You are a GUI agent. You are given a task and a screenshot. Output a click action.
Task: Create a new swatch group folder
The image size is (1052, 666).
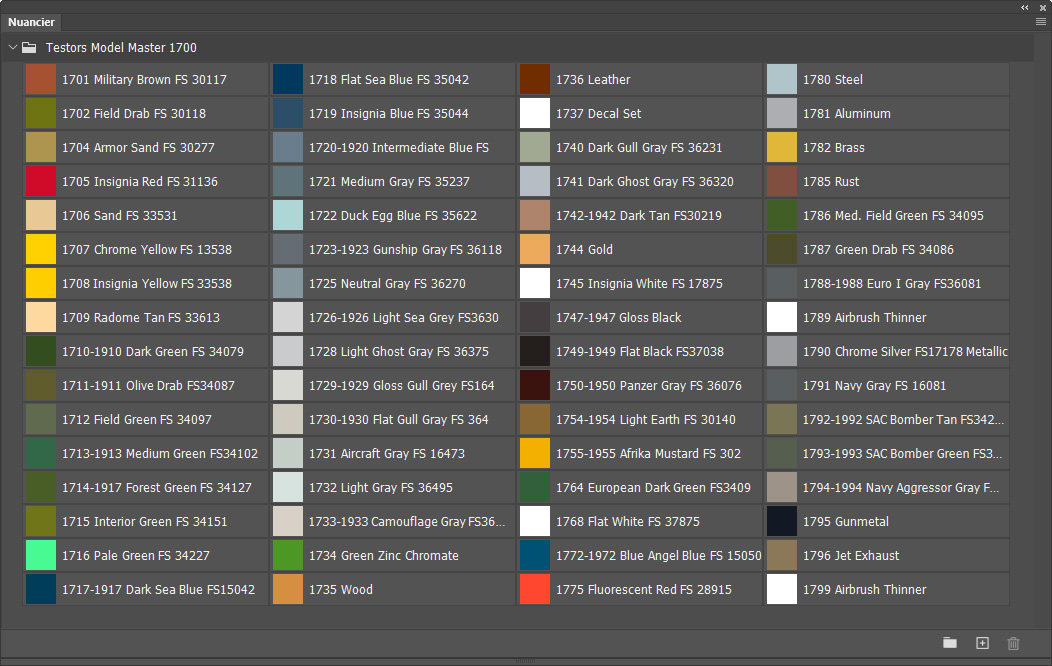pyautogui.click(x=950, y=643)
